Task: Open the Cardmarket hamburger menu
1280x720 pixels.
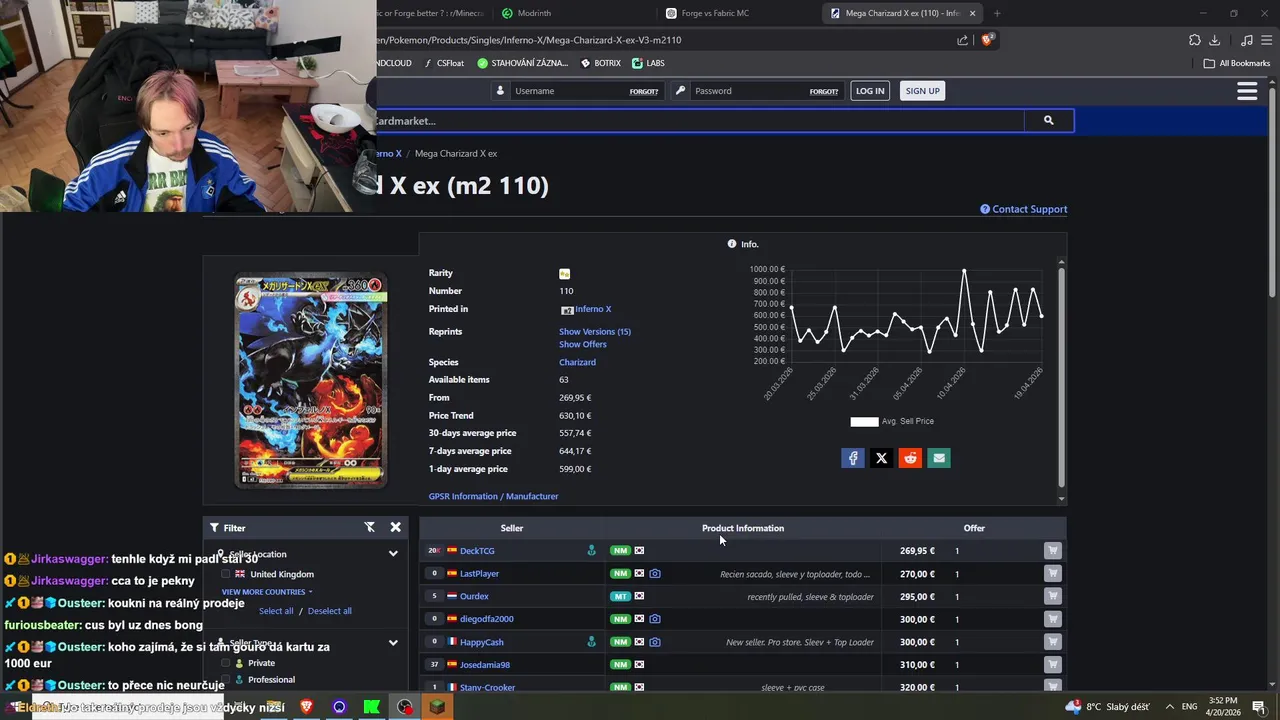Action: point(1247,91)
